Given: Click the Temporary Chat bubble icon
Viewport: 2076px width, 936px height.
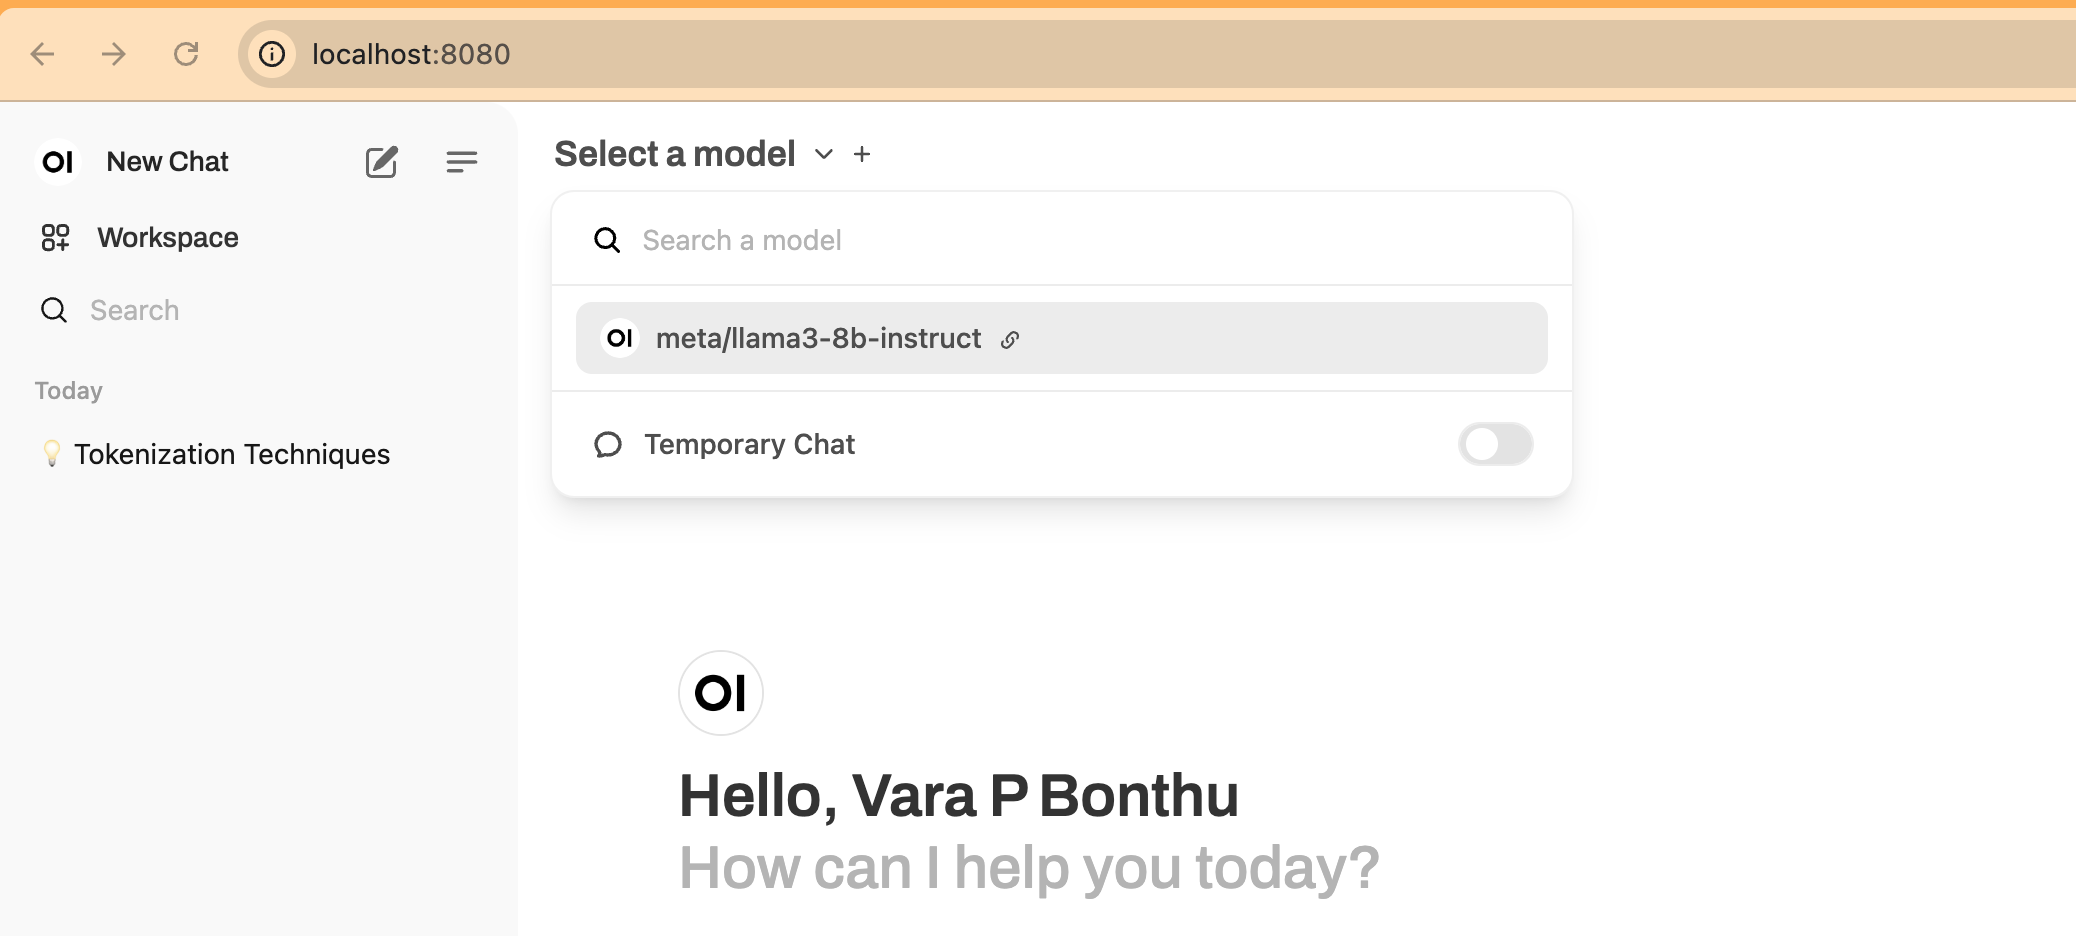Looking at the screenshot, I should coord(608,445).
